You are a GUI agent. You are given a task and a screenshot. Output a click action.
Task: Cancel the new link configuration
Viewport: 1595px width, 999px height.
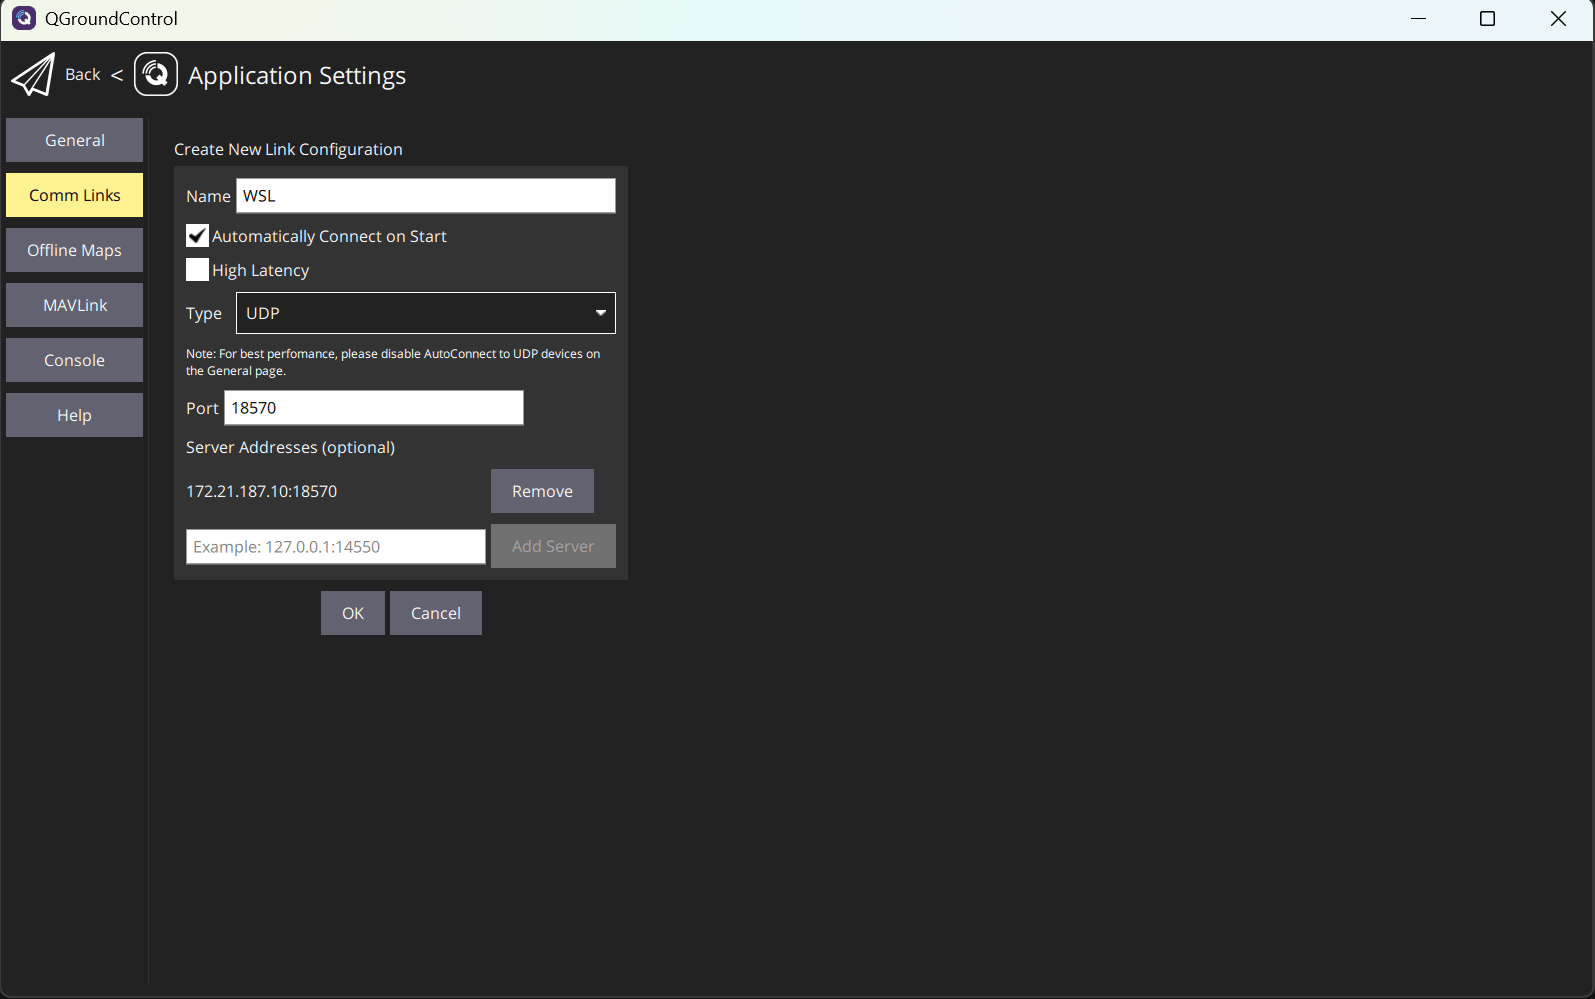(x=436, y=613)
